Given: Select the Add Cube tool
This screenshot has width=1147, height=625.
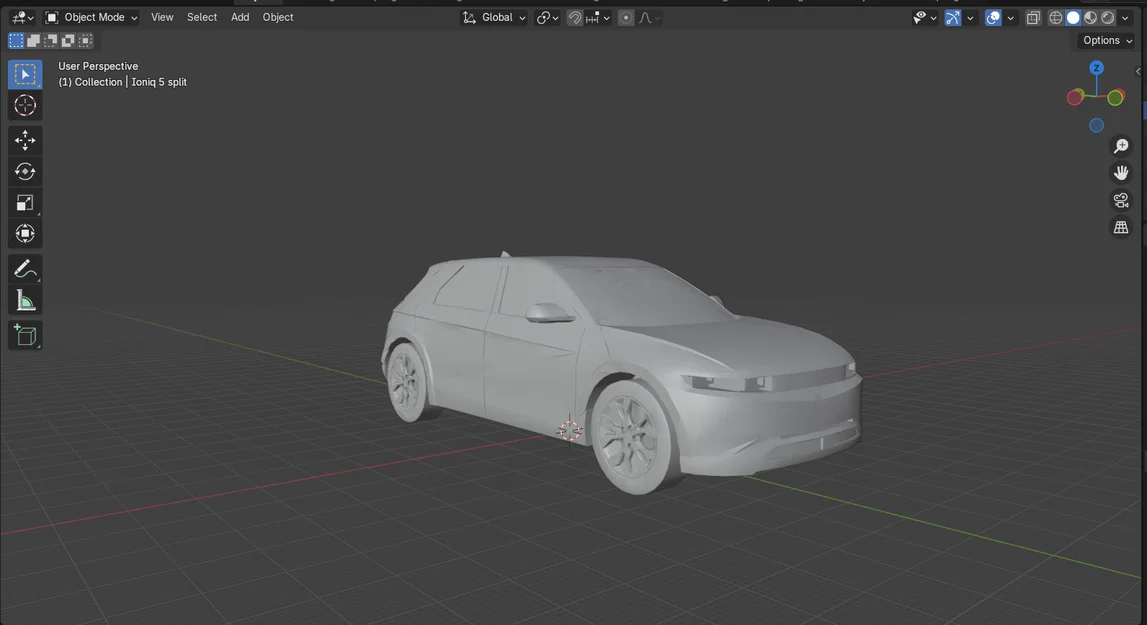Looking at the screenshot, I should tap(24, 335).
